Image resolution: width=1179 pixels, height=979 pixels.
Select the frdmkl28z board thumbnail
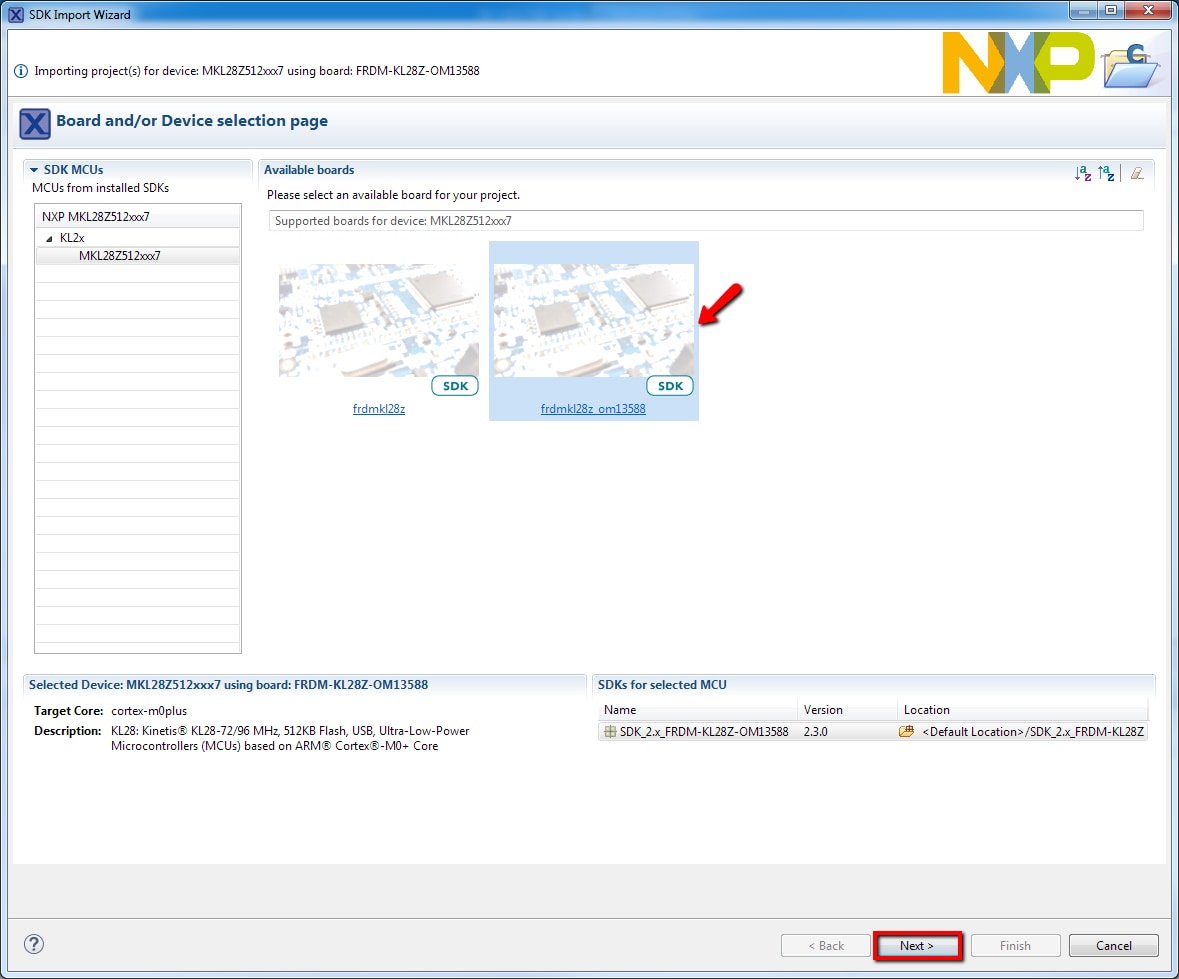[378, 320]
